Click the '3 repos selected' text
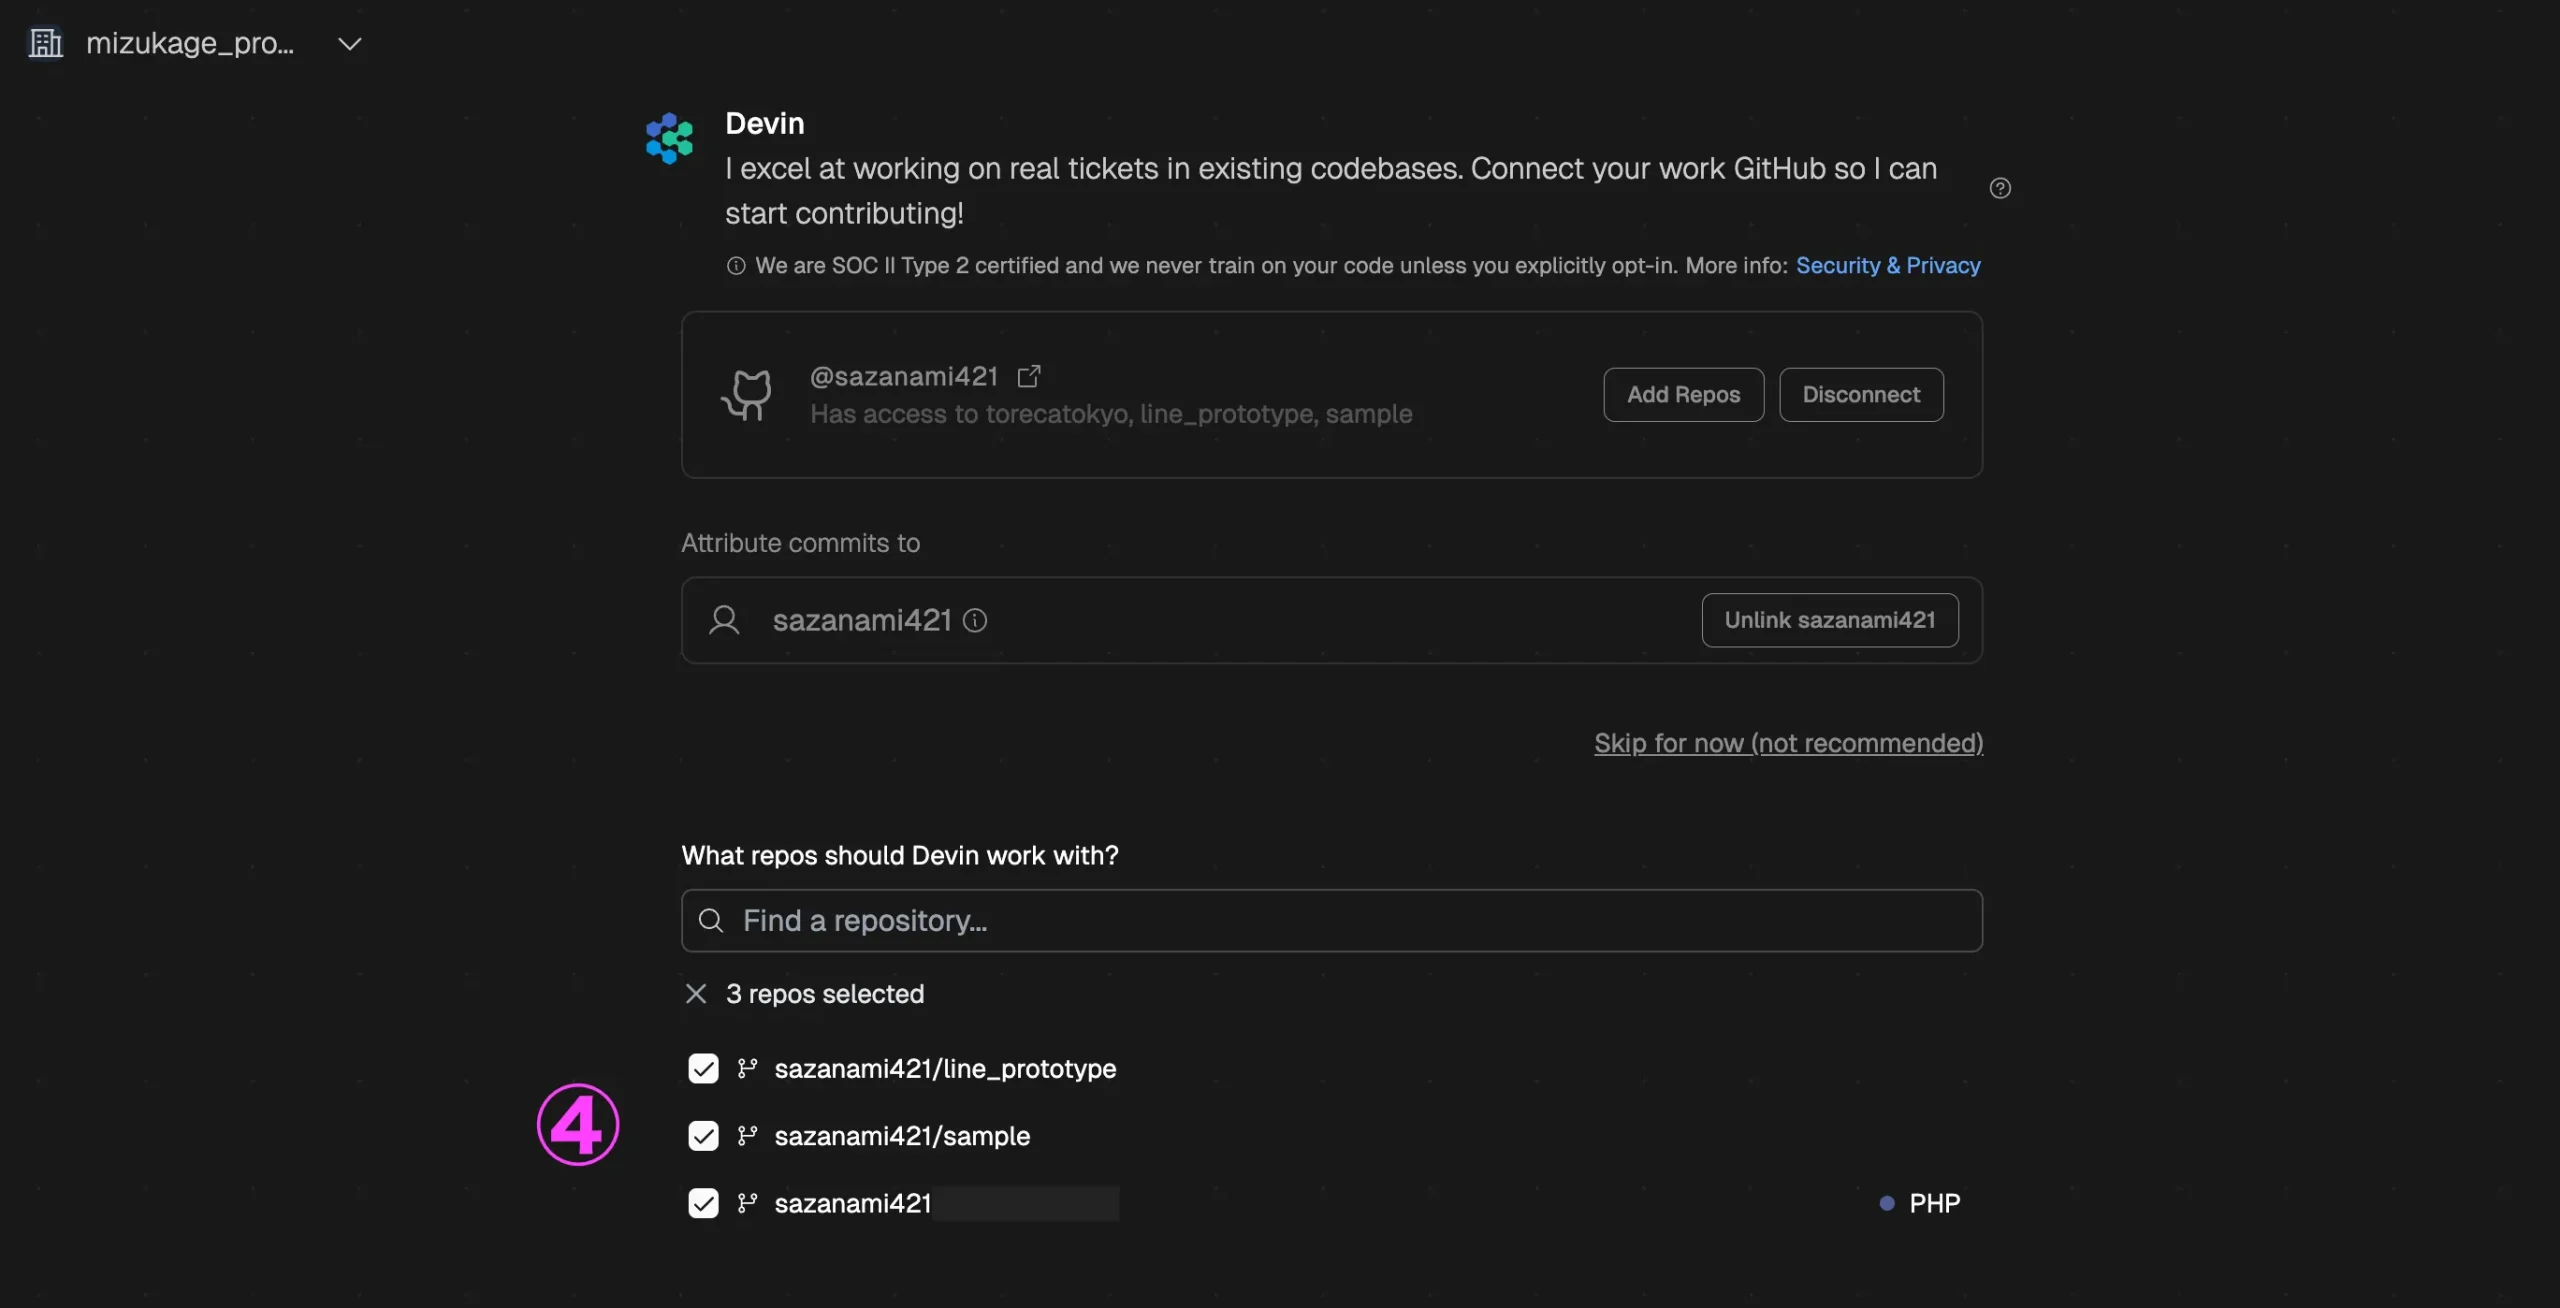Viewport: 2560px width, 1308px height. [x=825, y=994]
